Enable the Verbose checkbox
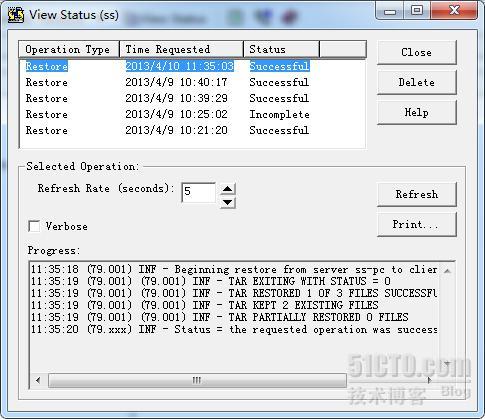 (x=34, y=226)
